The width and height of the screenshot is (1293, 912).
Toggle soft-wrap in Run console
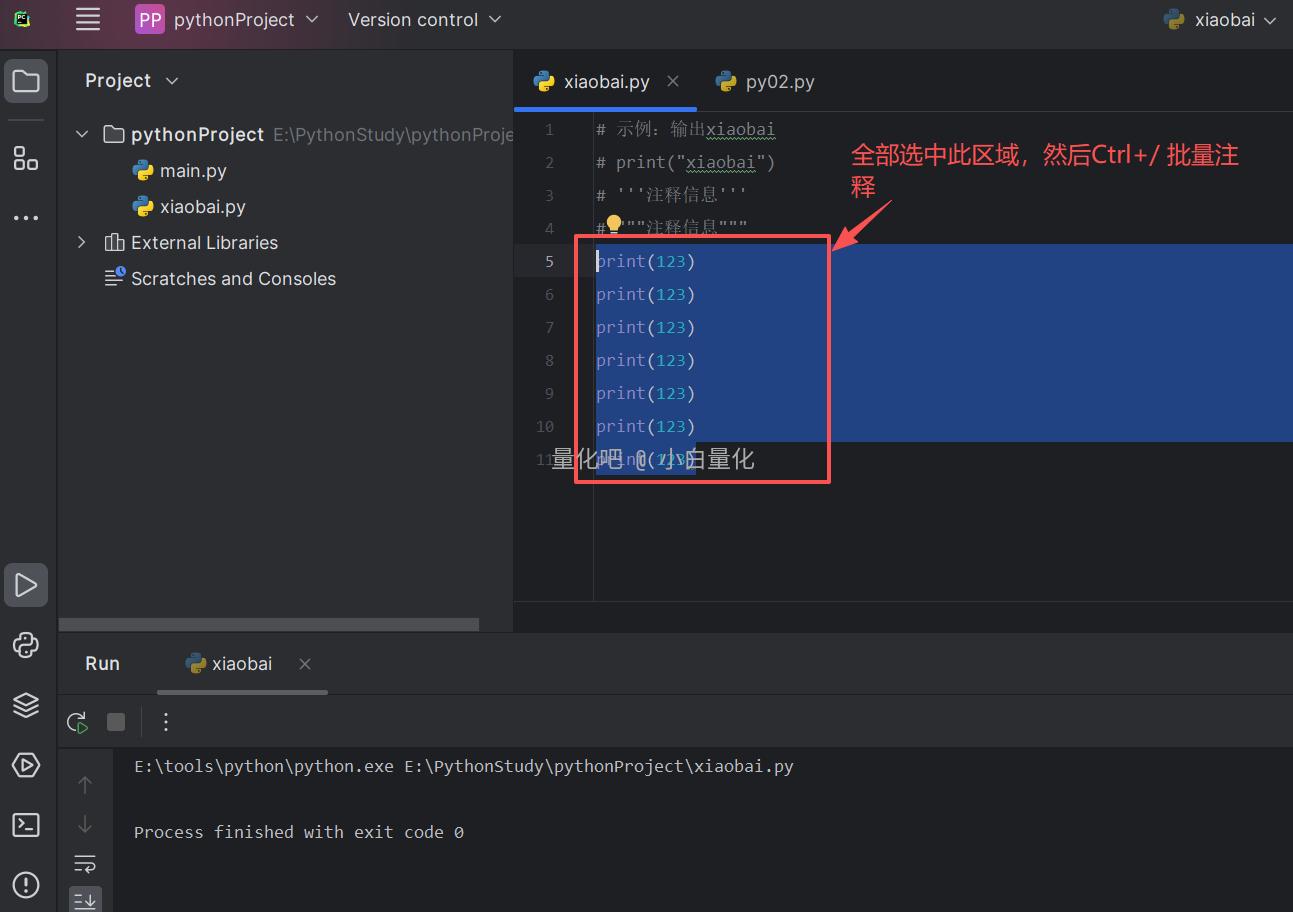[85, 863]
